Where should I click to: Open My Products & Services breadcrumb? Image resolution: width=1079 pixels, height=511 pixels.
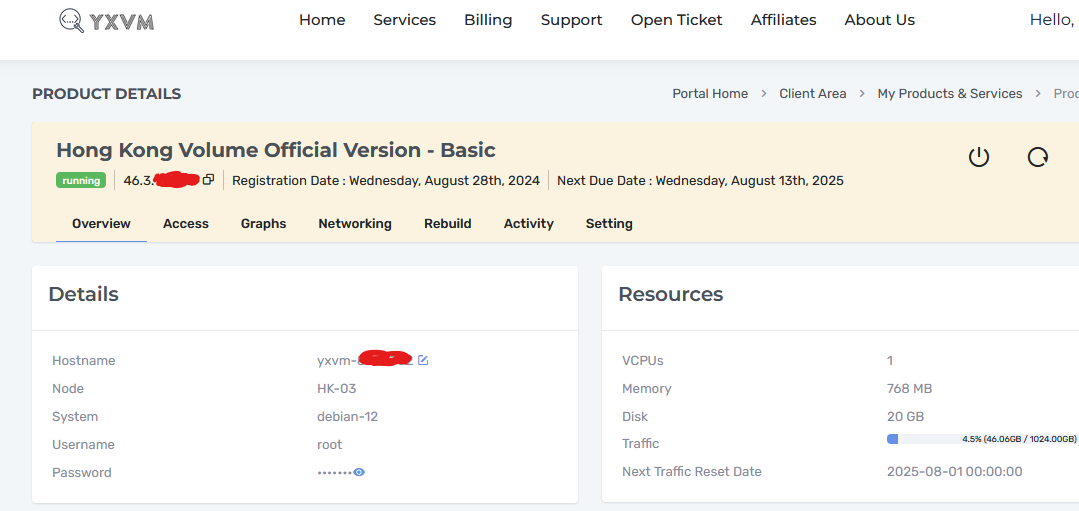click(949, 94)
